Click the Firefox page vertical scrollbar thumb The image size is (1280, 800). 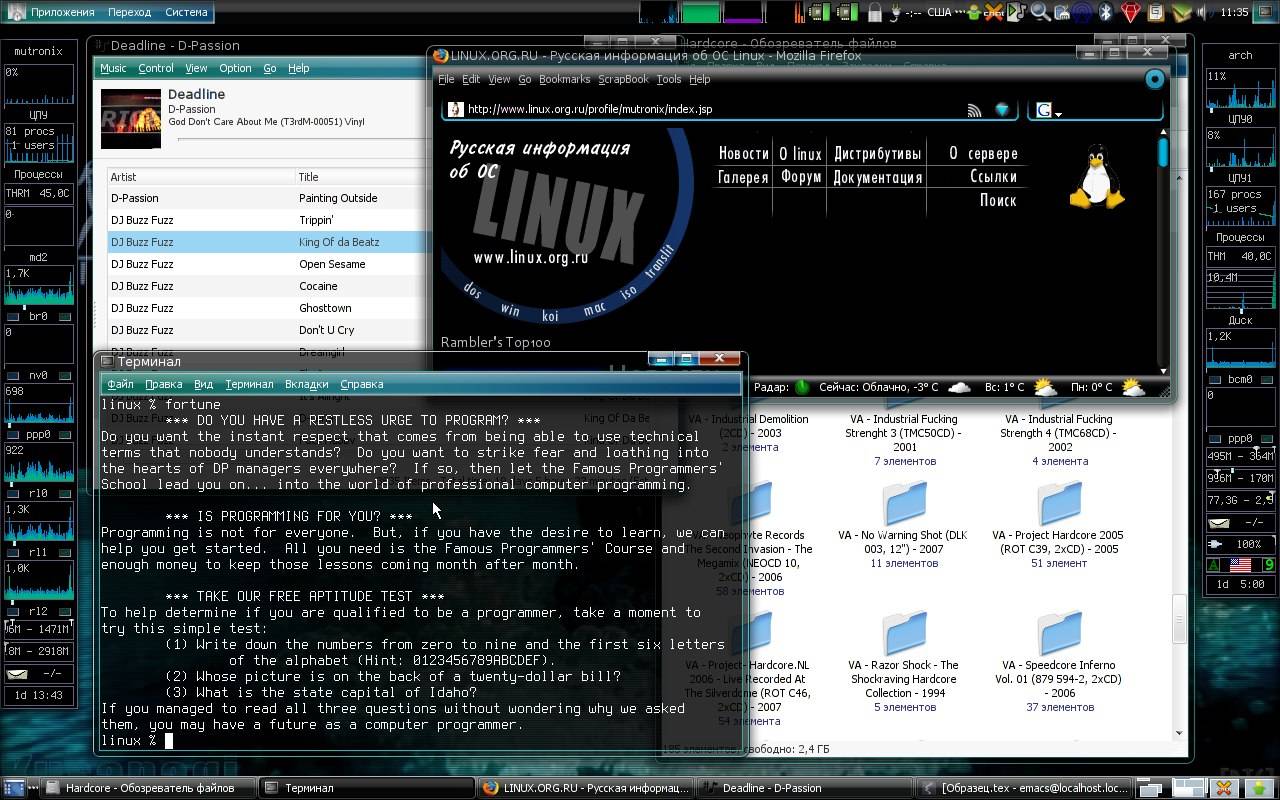point(1163,152)
